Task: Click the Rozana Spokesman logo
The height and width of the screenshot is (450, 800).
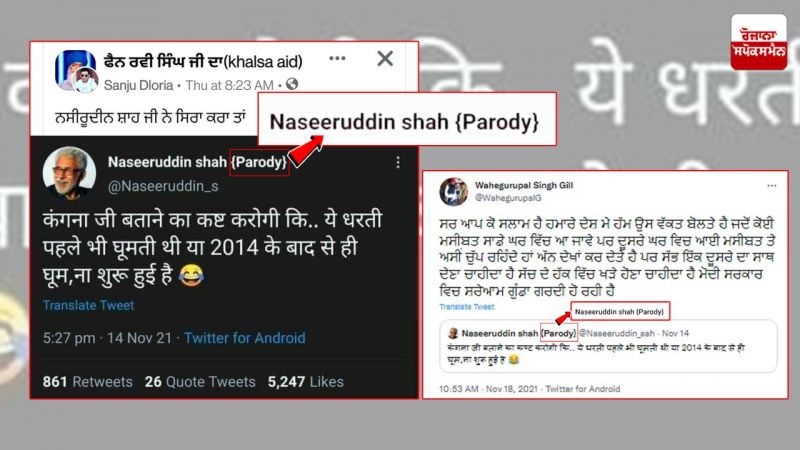Action: coord(759,42)
